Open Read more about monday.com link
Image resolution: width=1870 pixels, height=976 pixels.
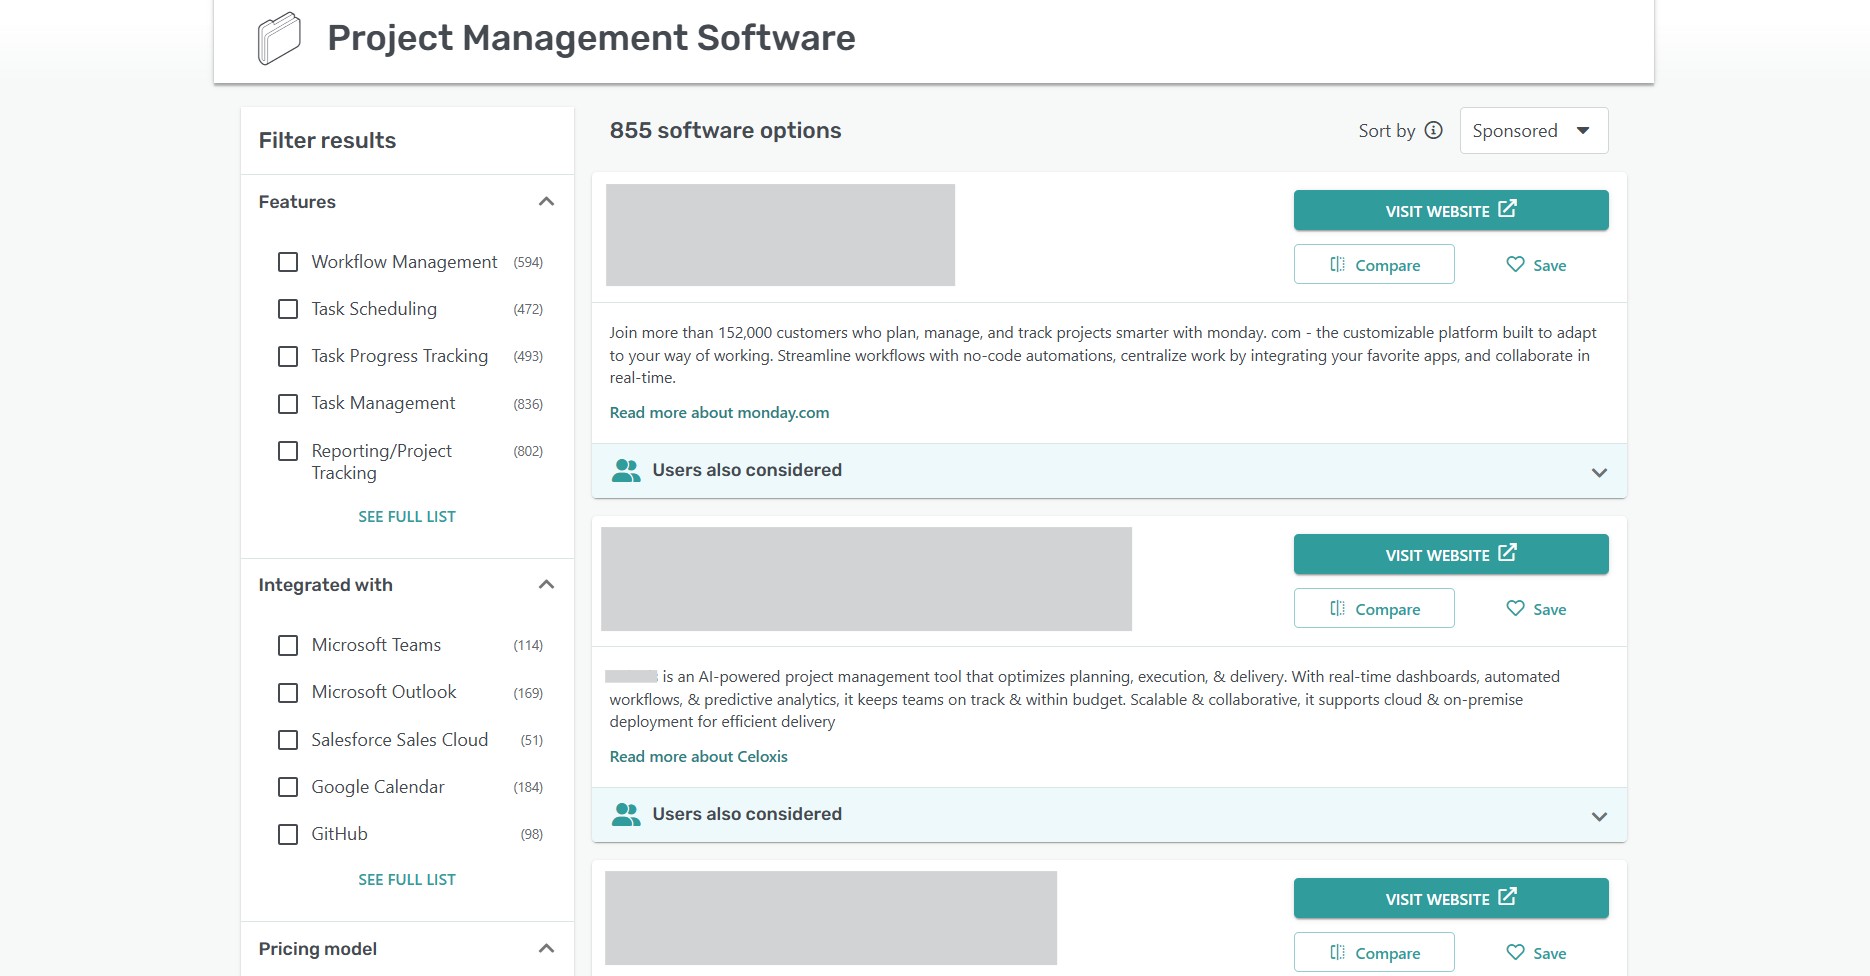coord(719,413)
